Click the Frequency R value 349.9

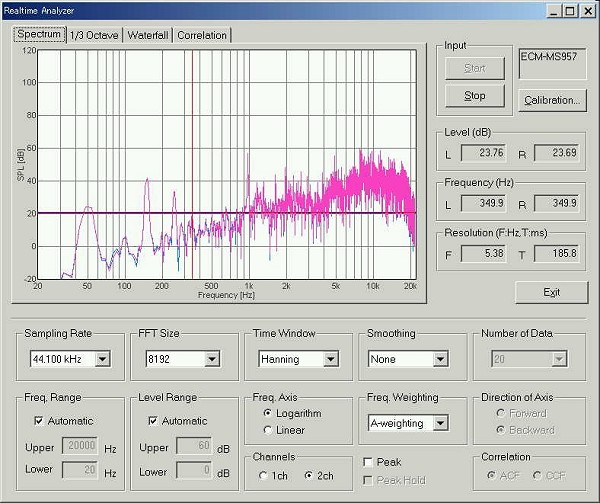coord(557,203)
